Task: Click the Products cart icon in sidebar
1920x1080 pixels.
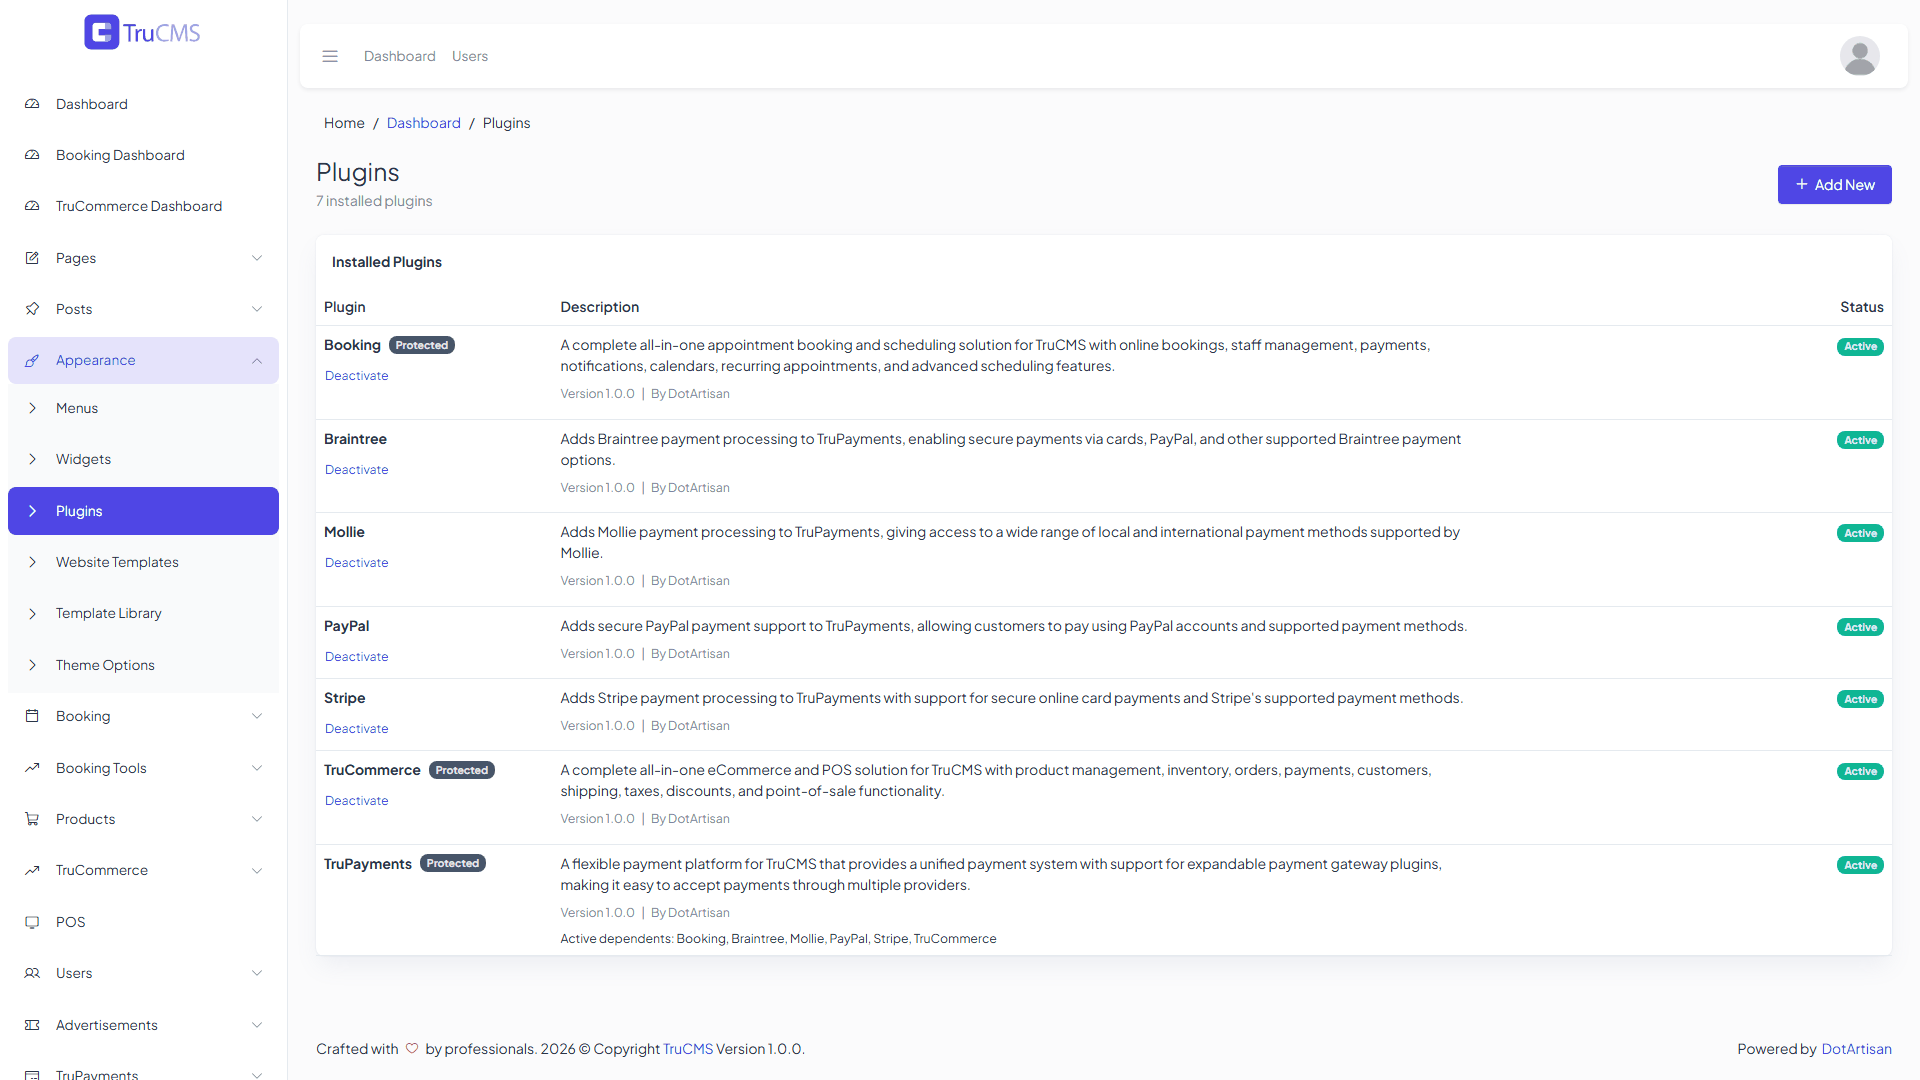Action: coord(32,819)
